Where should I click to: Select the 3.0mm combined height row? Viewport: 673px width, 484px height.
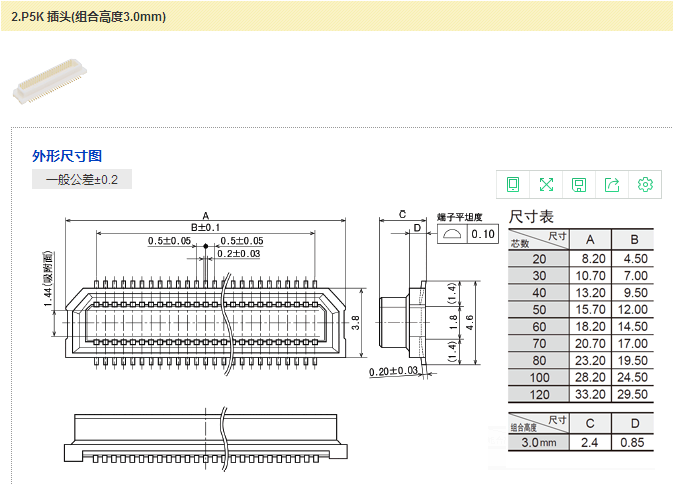pyautogui.click(x=580, y=442)
